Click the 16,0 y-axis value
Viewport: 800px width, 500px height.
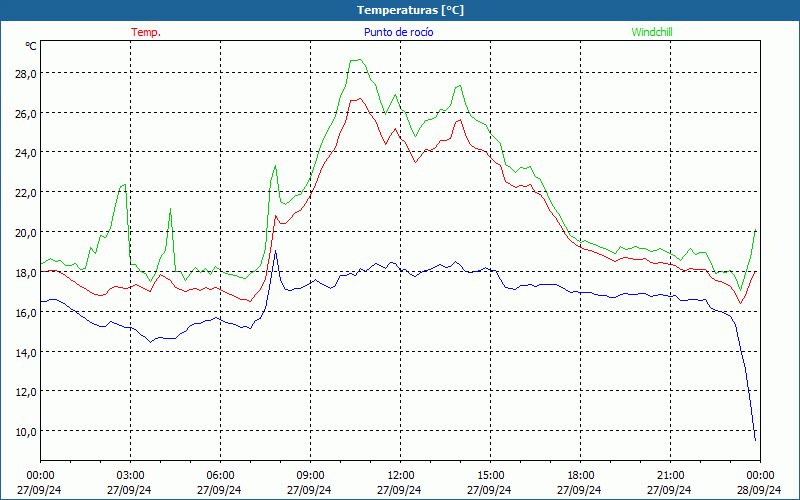tap(26, 312)
